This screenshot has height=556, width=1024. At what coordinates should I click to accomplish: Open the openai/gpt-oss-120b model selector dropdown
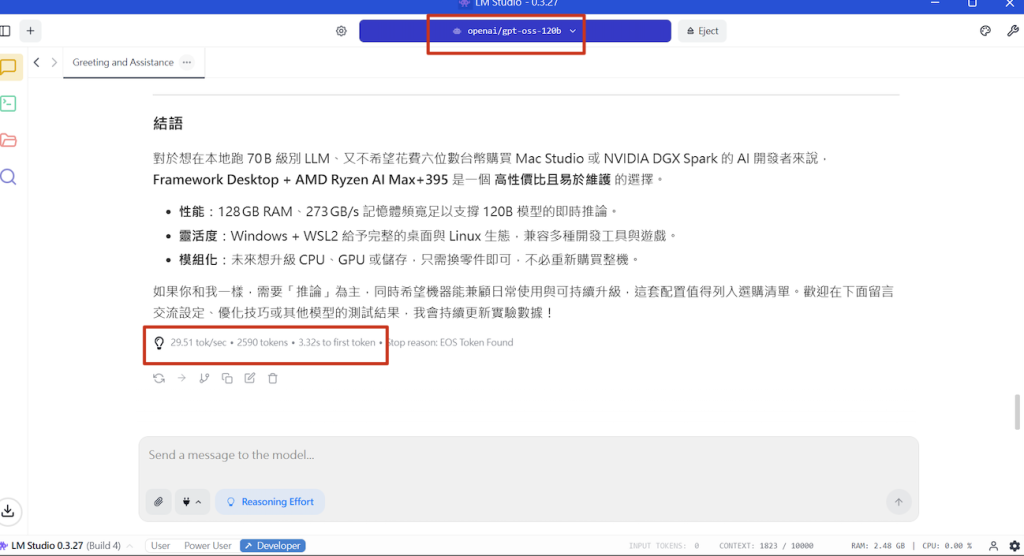(515, 31)
